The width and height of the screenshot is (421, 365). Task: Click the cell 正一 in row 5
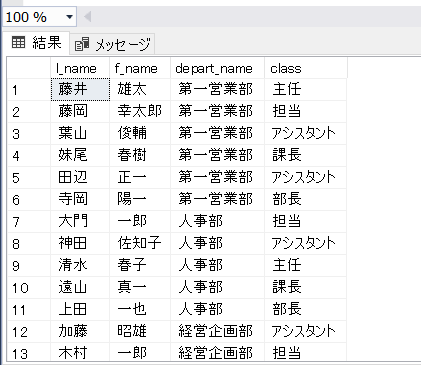click(140, 177)
